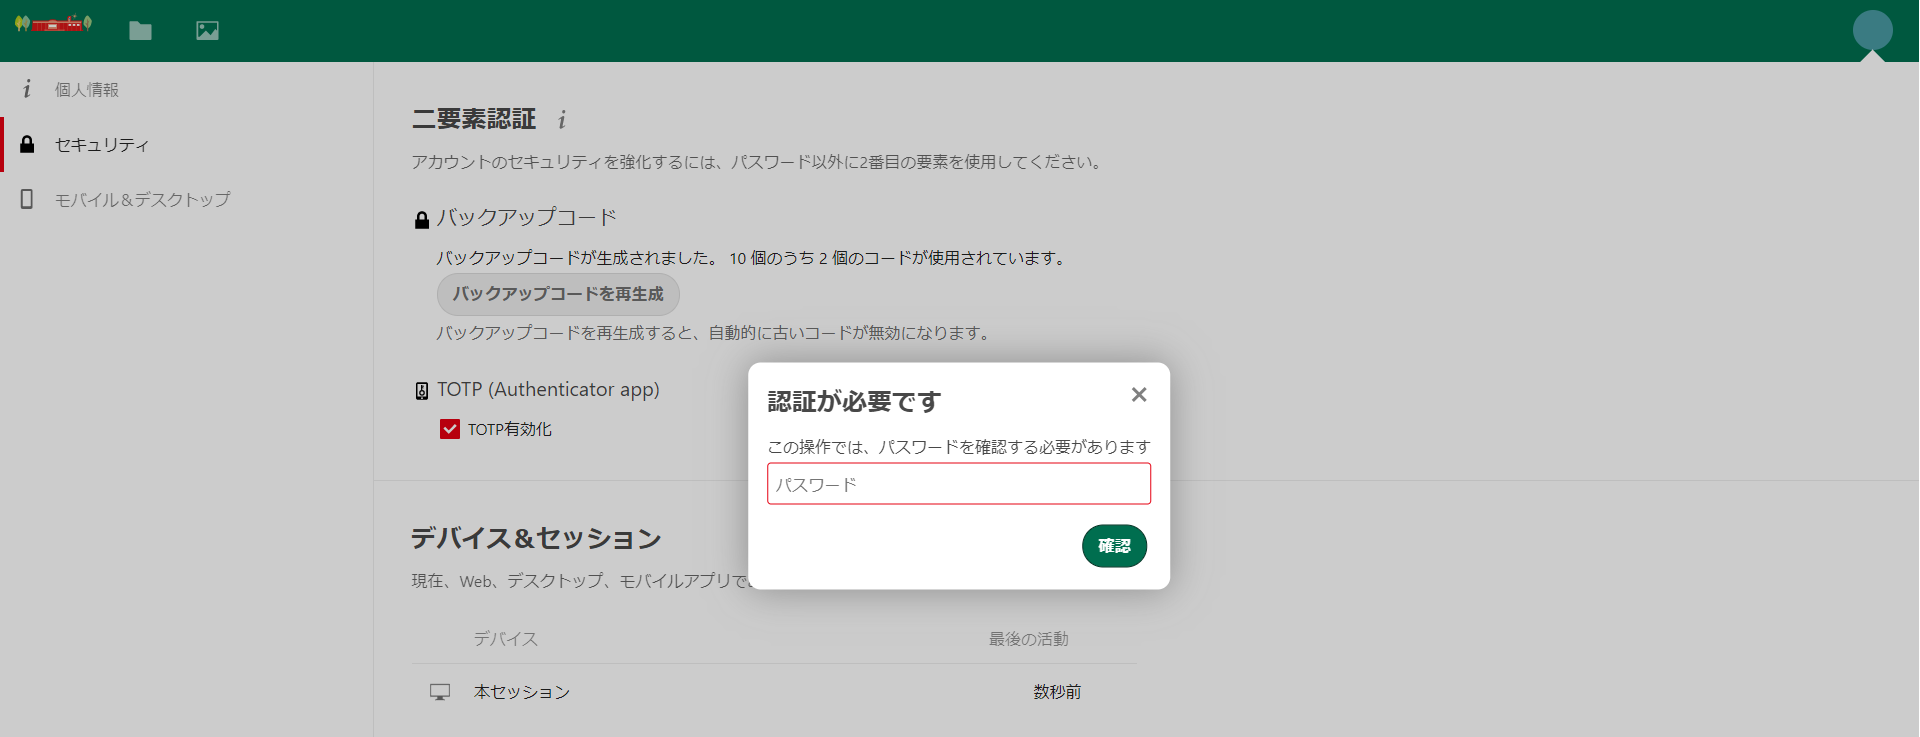This screenshot has width=1920, height=737.
Task: Open the Photos app icon
Action: click(207, 31)
